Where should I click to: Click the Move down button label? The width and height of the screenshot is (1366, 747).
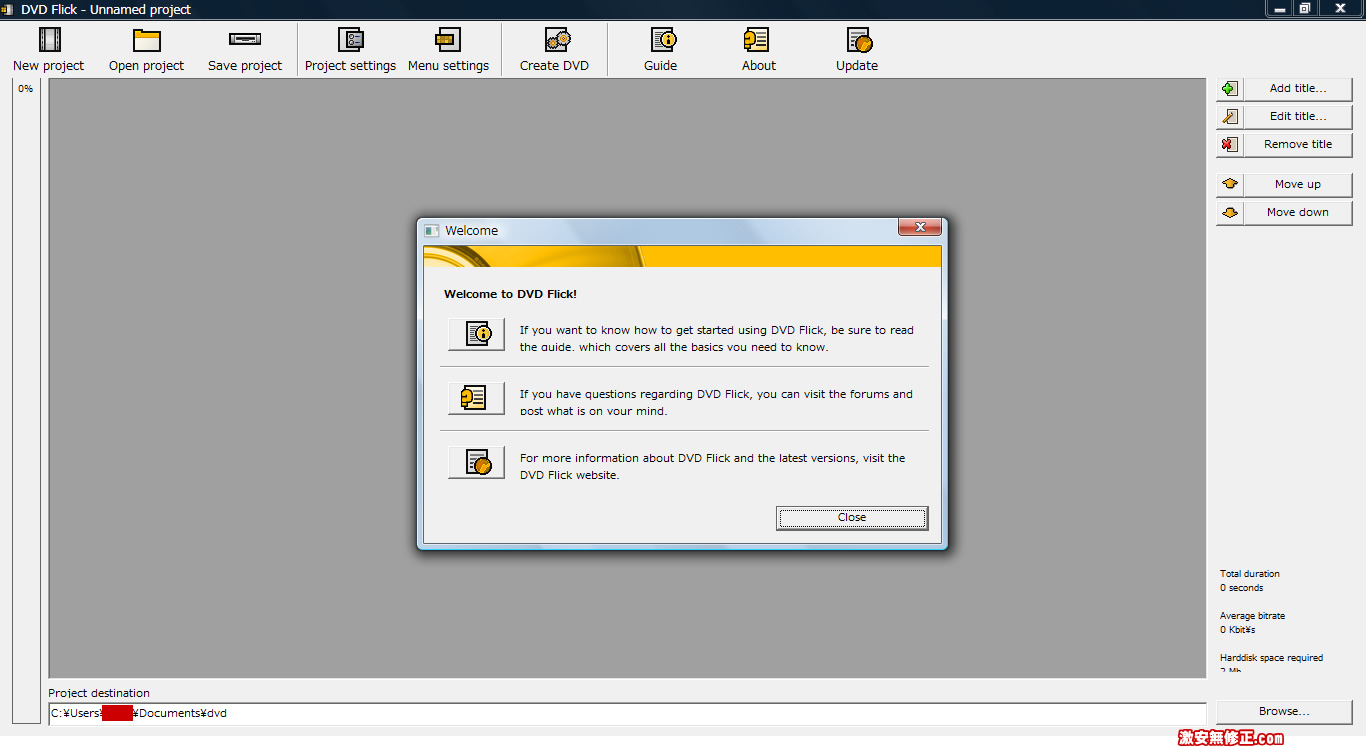pyautogui.click(x=1298, y=213)
